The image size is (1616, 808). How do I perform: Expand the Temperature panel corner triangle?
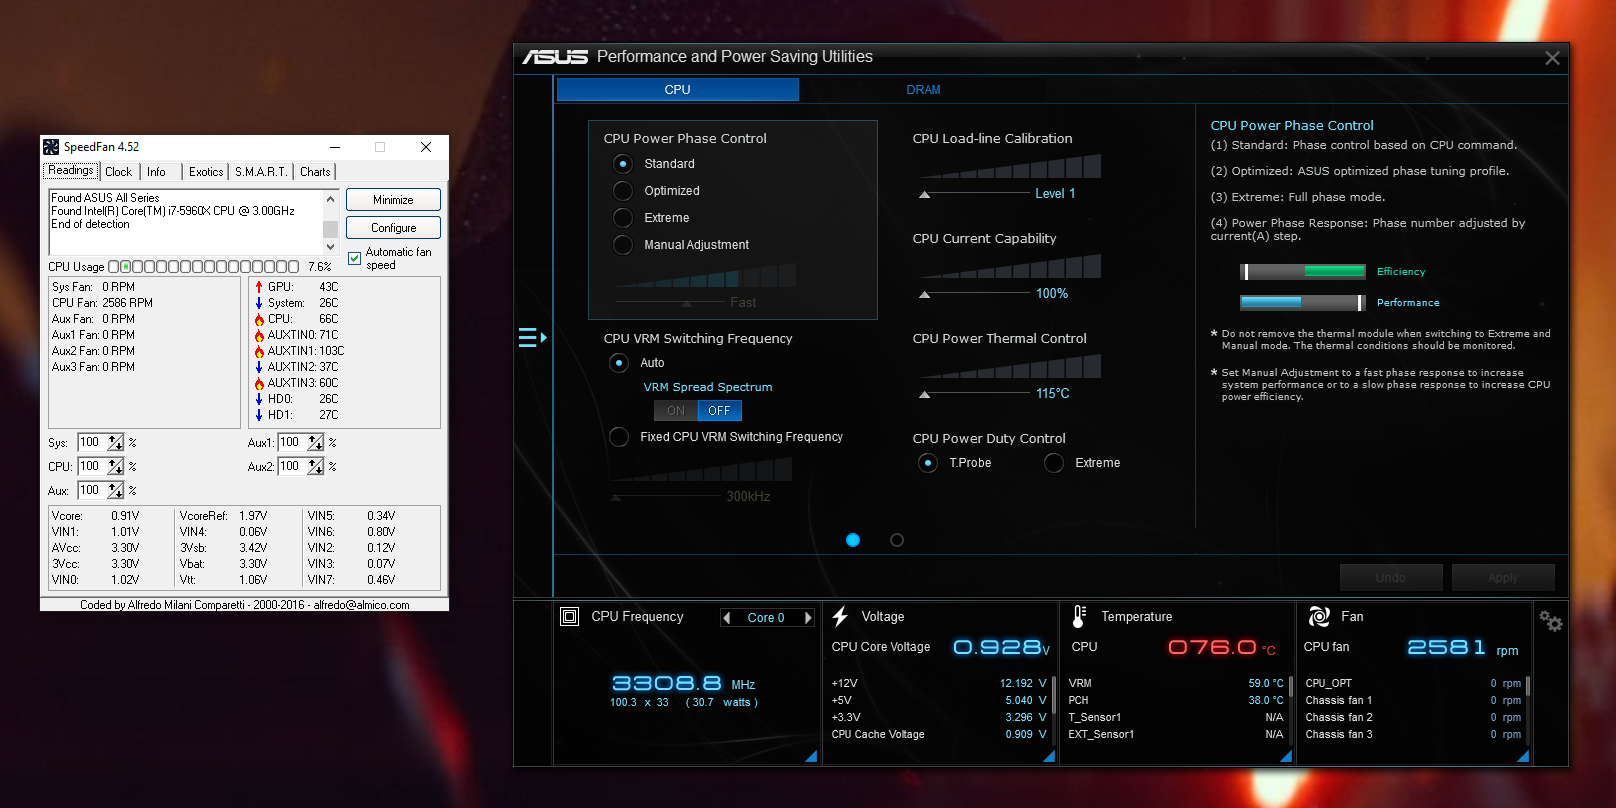point(1286,757)
